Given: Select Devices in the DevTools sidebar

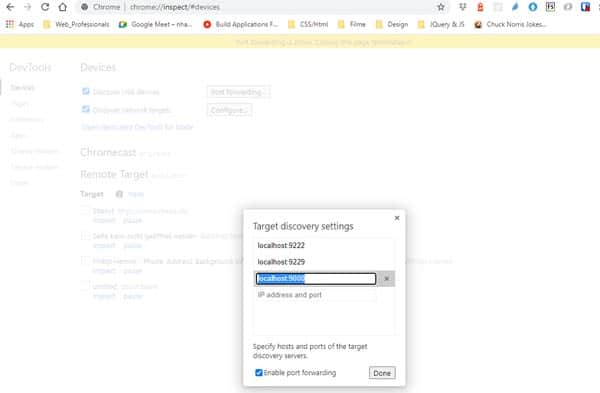Looking at the screenshot, I should [x=23, y=88].
